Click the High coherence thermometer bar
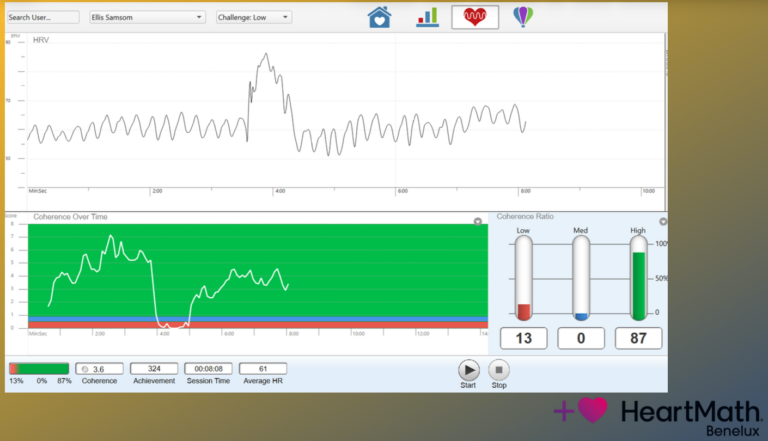The image size is (768, 441). coord(638,278)
